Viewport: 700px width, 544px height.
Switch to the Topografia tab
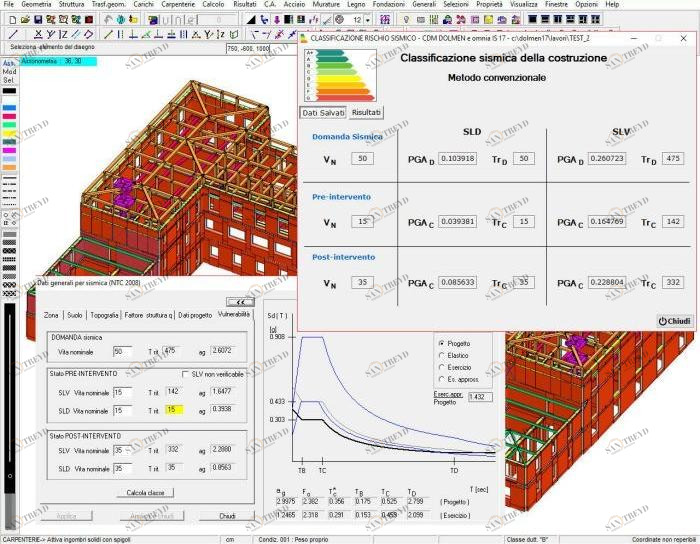pos(104,315)
